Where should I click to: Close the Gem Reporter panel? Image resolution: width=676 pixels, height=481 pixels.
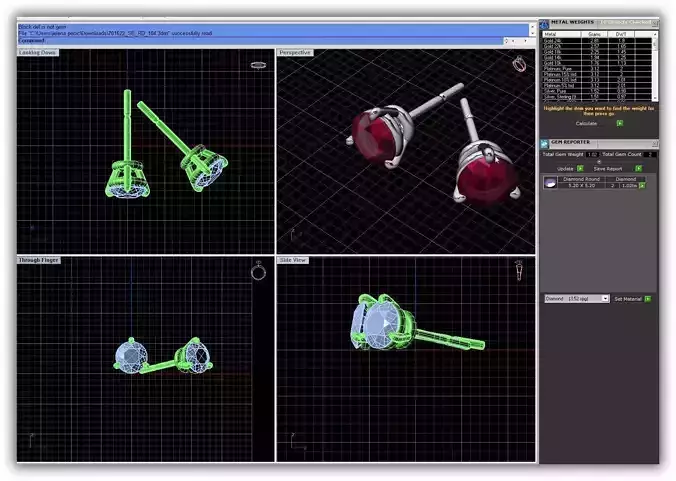point(655,143)
